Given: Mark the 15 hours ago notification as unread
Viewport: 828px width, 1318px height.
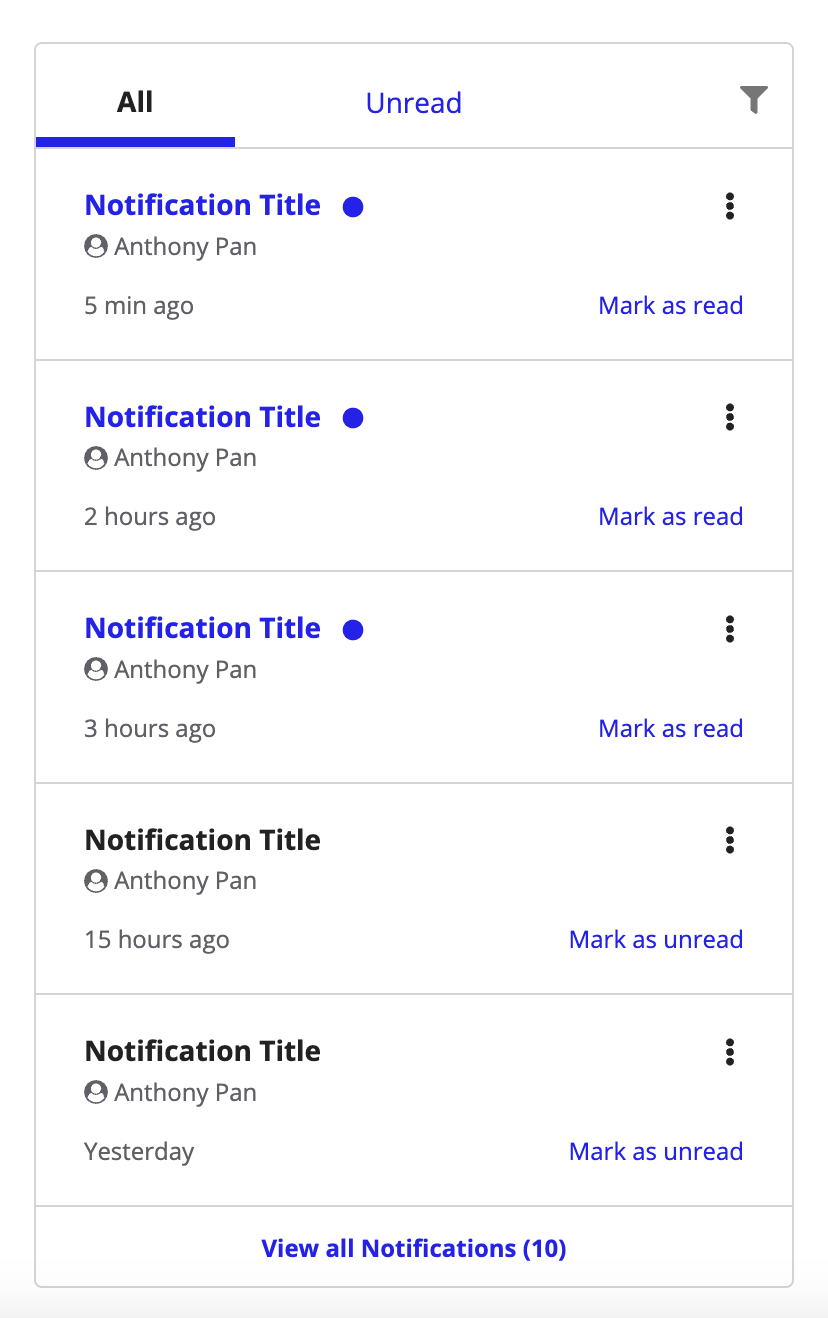Looking at the screenshot, I should pos(655,940).
